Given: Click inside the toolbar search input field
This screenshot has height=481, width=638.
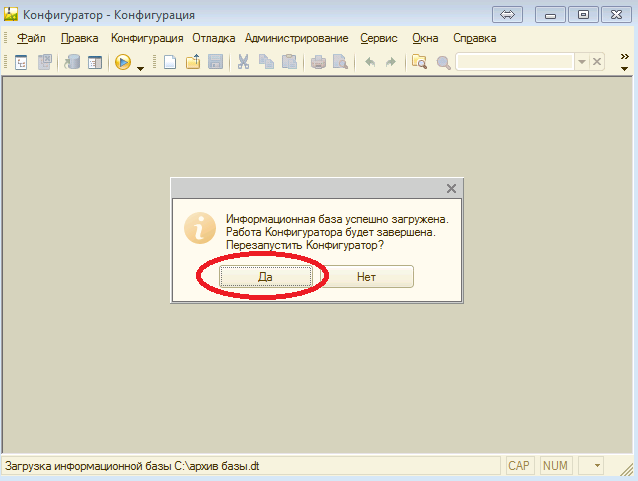Looking at the screenshot, I should (x=514, y=62).
